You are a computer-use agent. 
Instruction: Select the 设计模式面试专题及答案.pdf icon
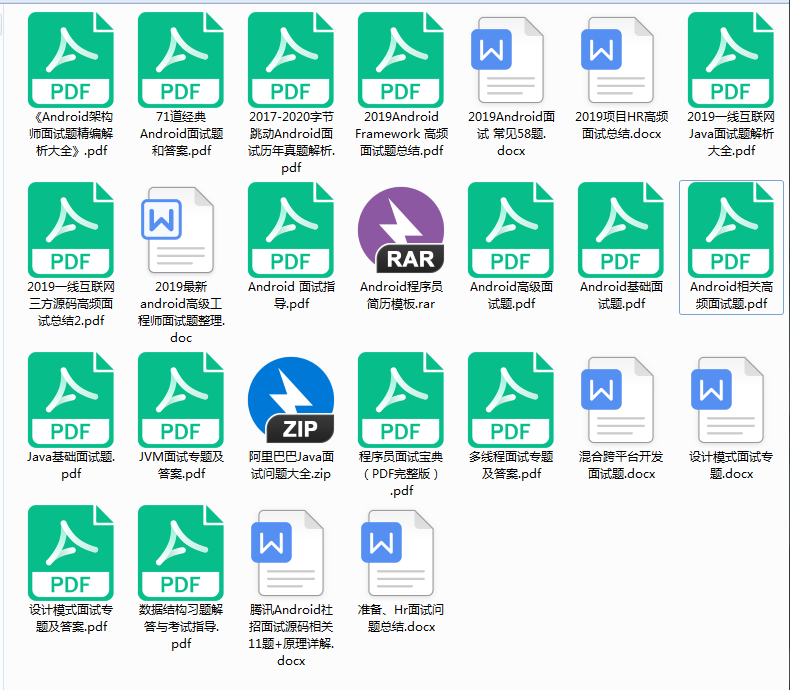coord(71,553)
